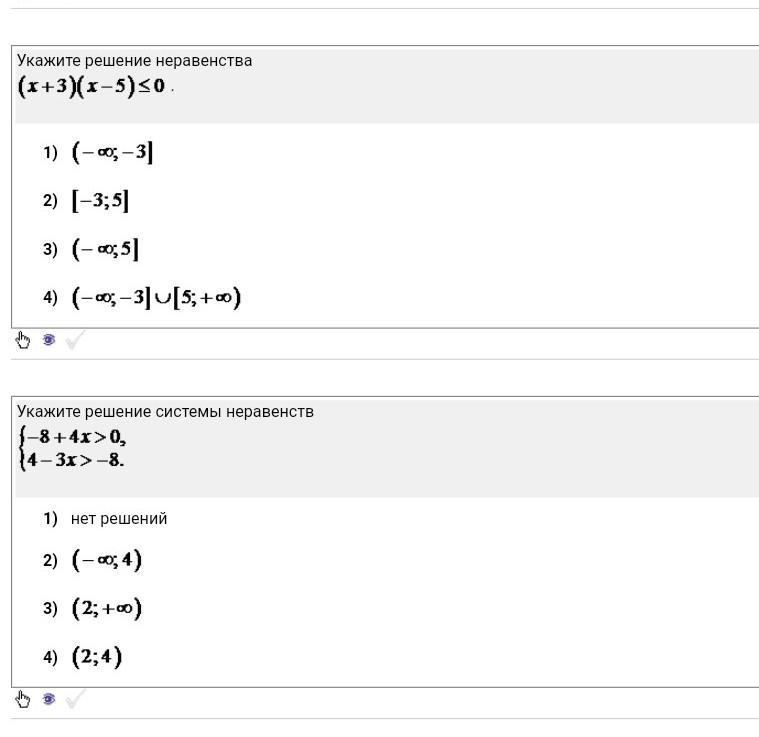Click the eye icon below the first question
The height and width of the screenshot is (737, 759).
tap(48, 340)
